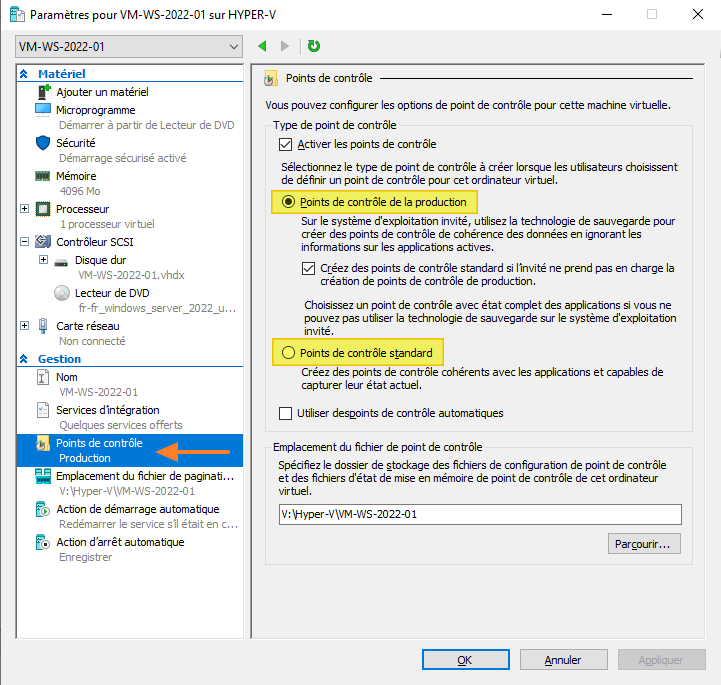This screenshot has height=685, width=721.
Task: Collapse the Contrôleur SCSI node
Action: tap(24, 242)
